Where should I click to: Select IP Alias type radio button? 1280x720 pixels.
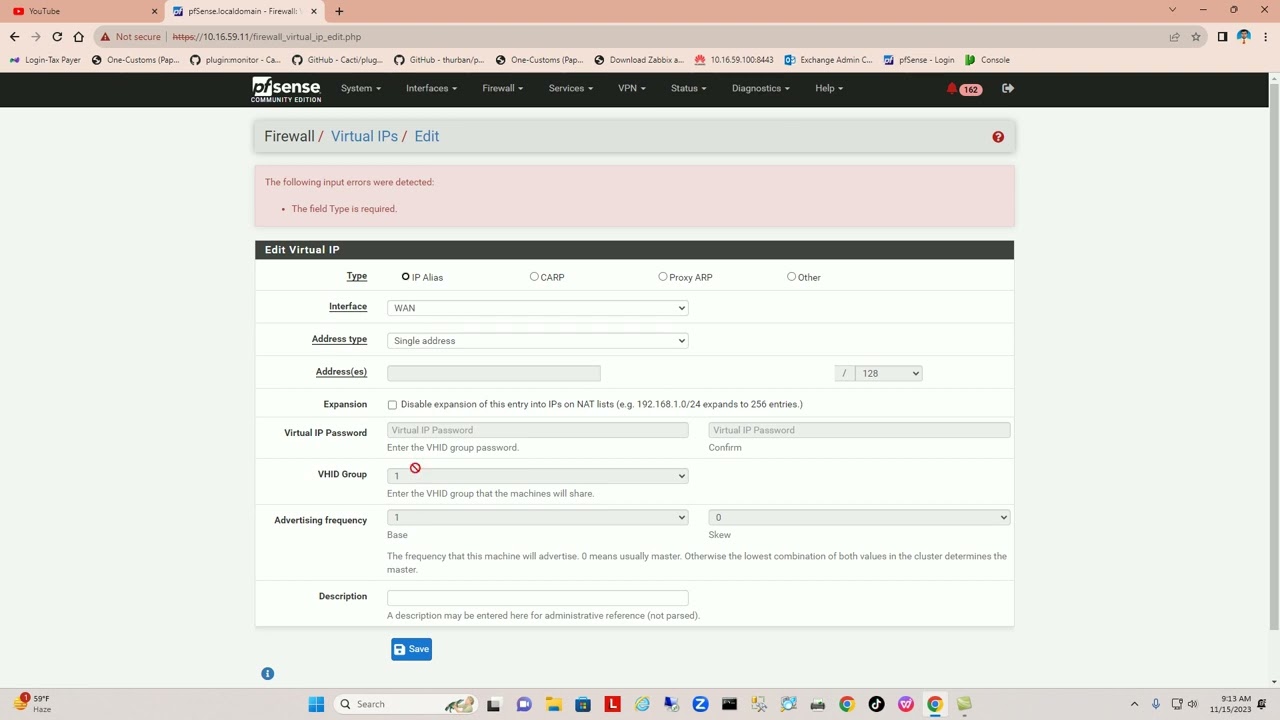click(405, 277)
